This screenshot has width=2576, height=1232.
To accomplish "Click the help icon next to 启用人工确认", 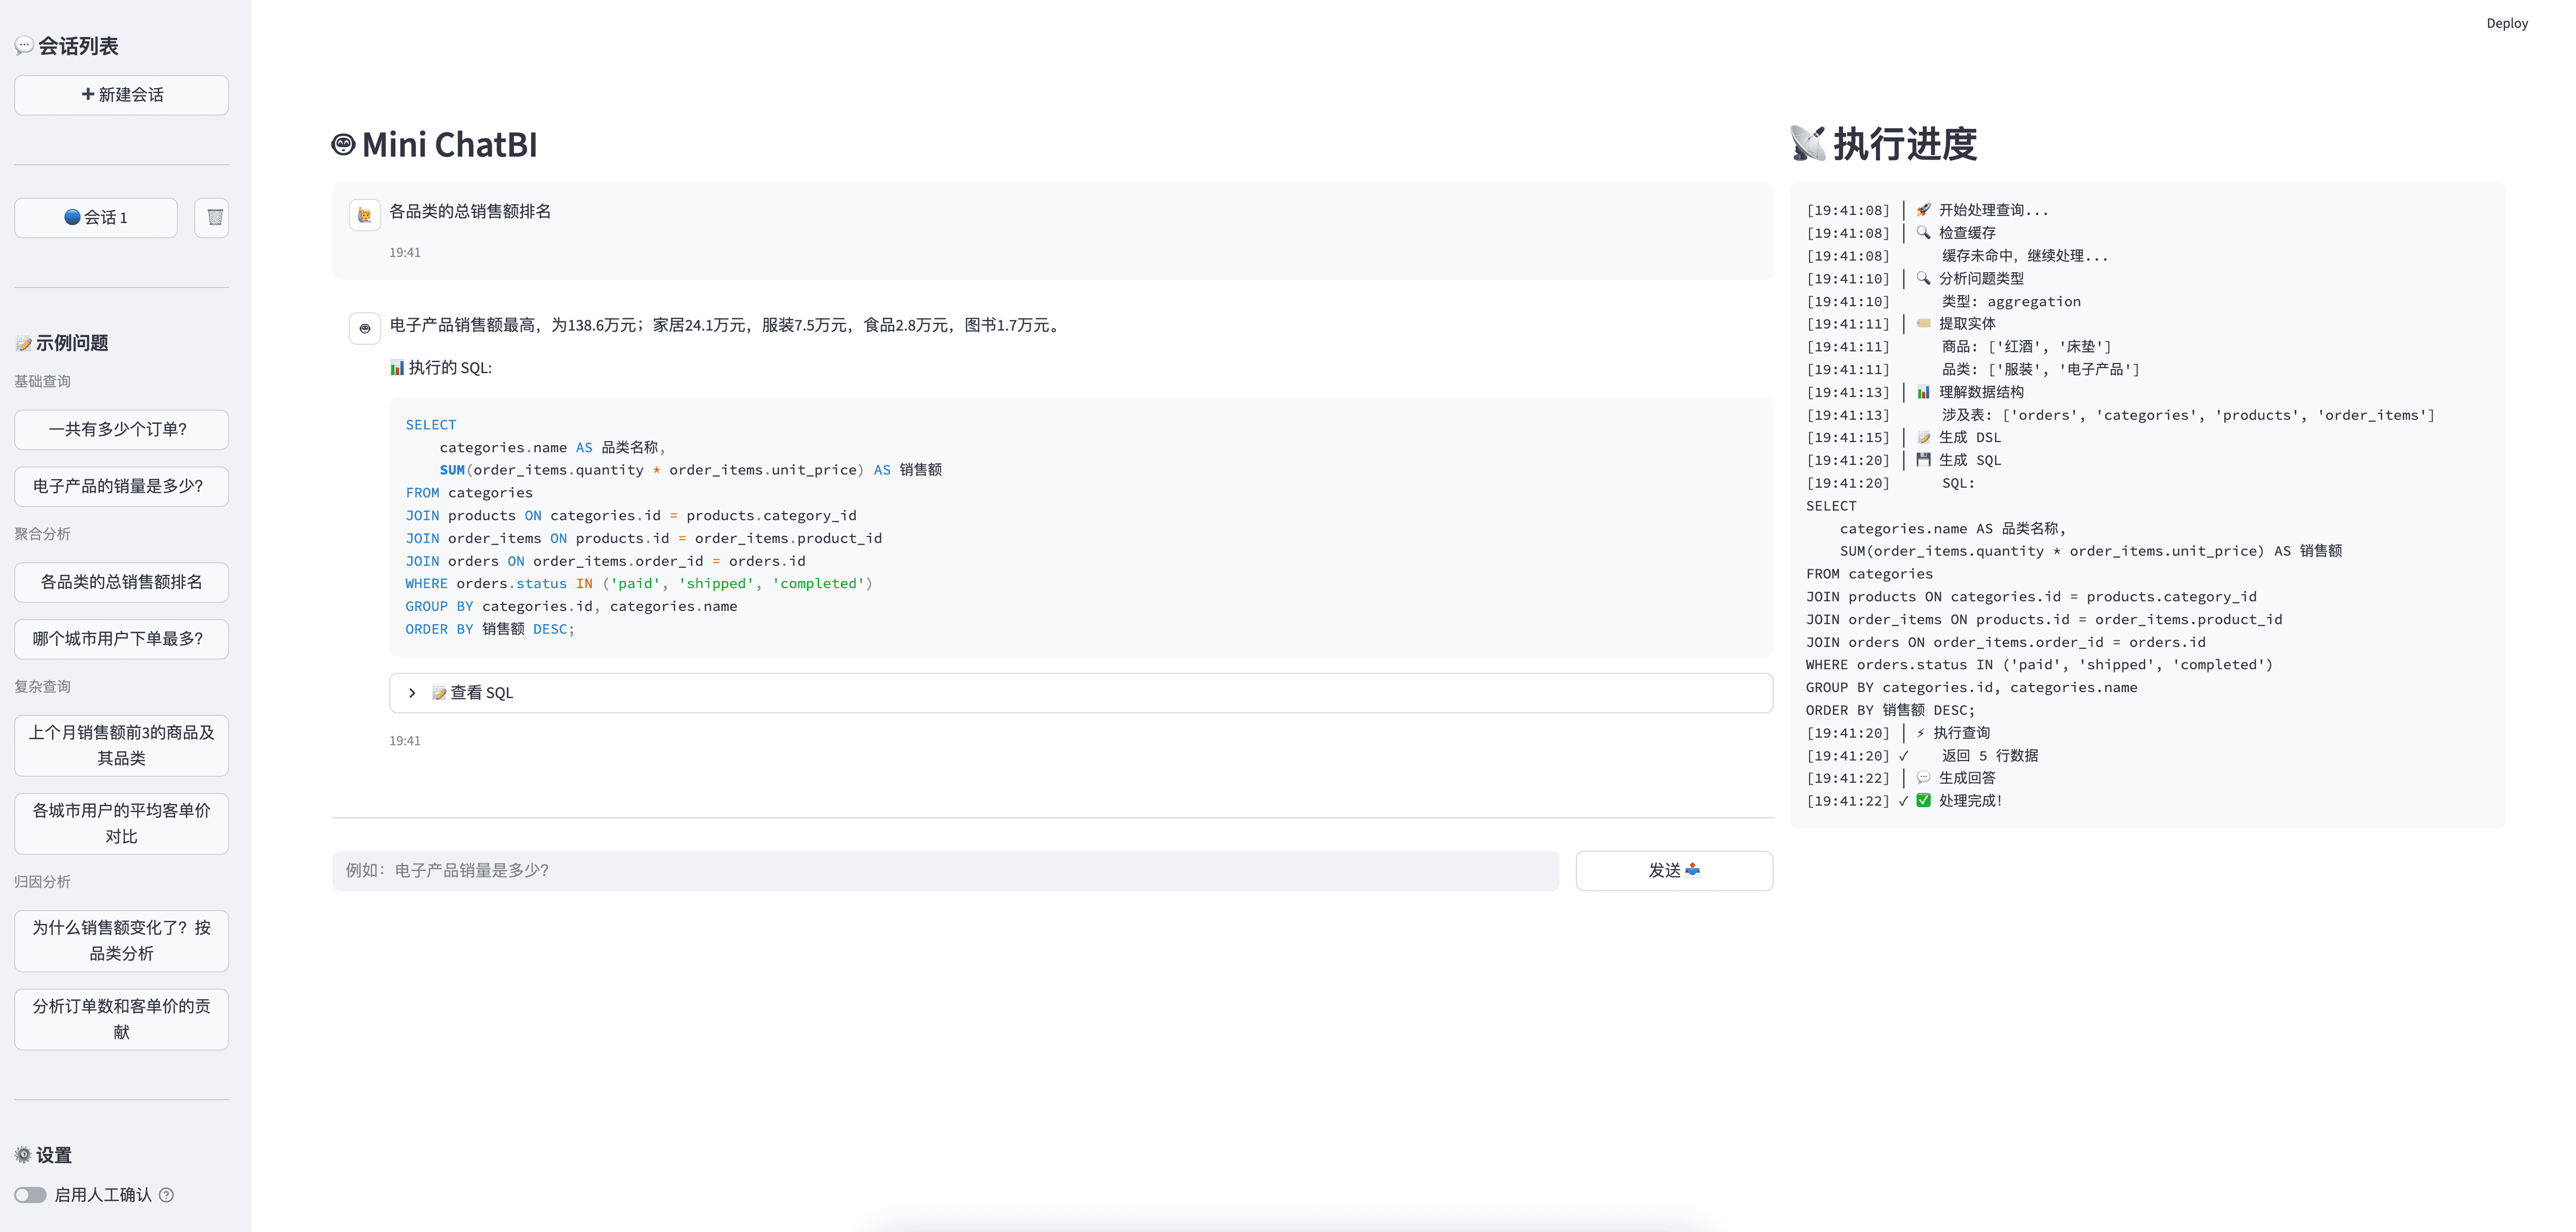I will 167,1195.
